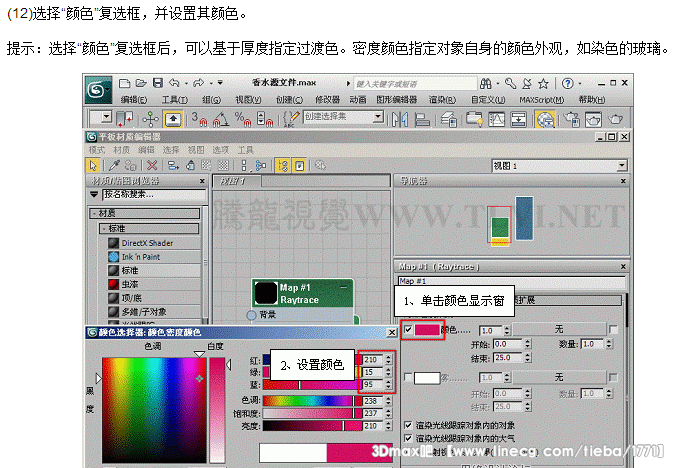693x468 pixels.
Task: Click the material editor toolbar icon
Action: 545,119
